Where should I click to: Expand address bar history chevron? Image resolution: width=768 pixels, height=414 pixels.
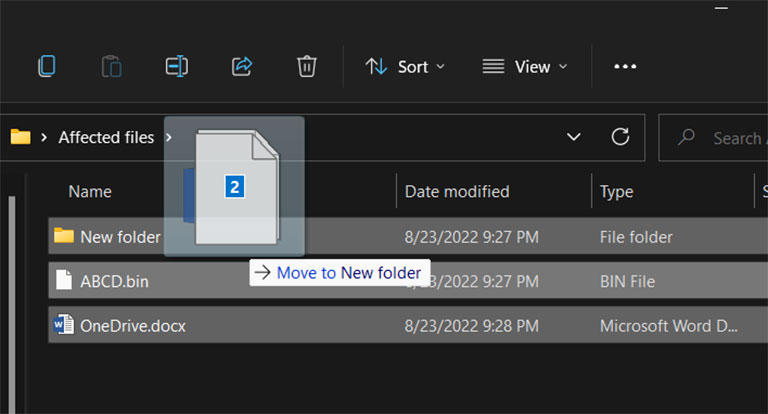tap(574, 137)
